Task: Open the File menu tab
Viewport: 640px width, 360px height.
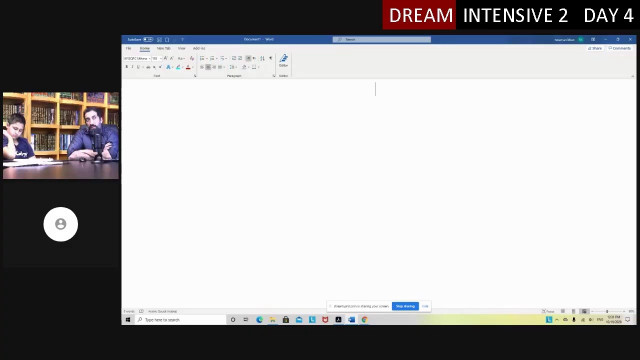Action: pyautogui.click(x=129, y=48)
